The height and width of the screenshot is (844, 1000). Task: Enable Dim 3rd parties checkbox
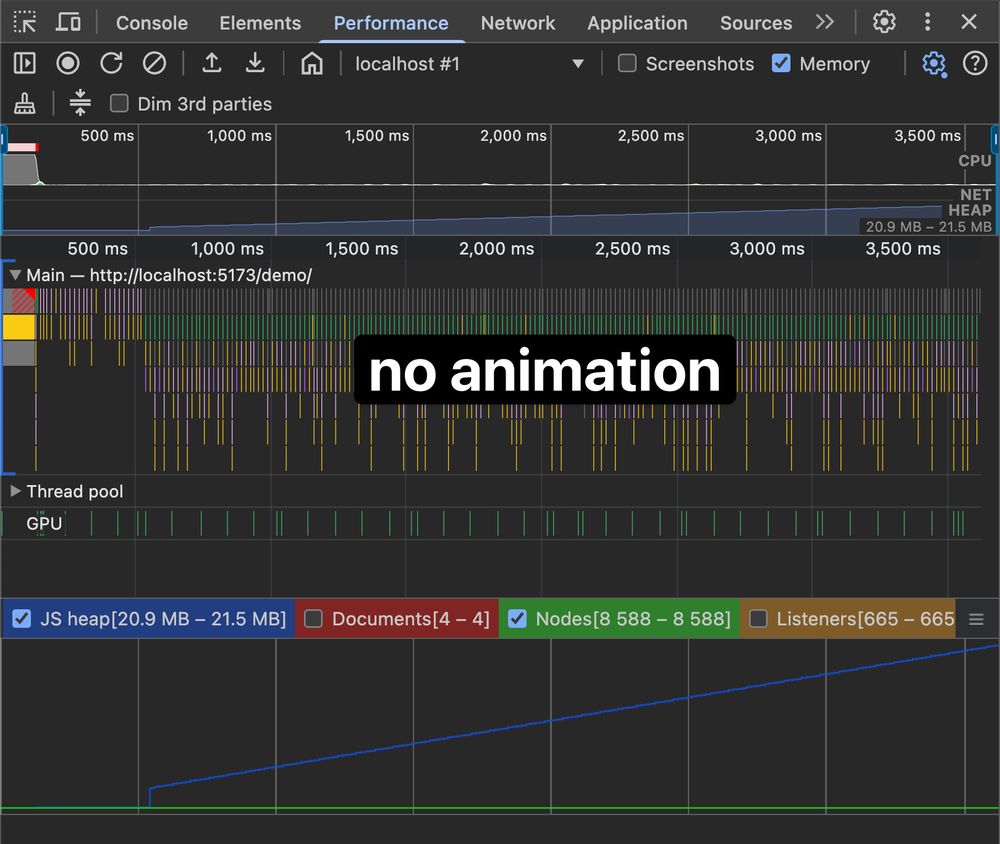click(x=119, y=103)
